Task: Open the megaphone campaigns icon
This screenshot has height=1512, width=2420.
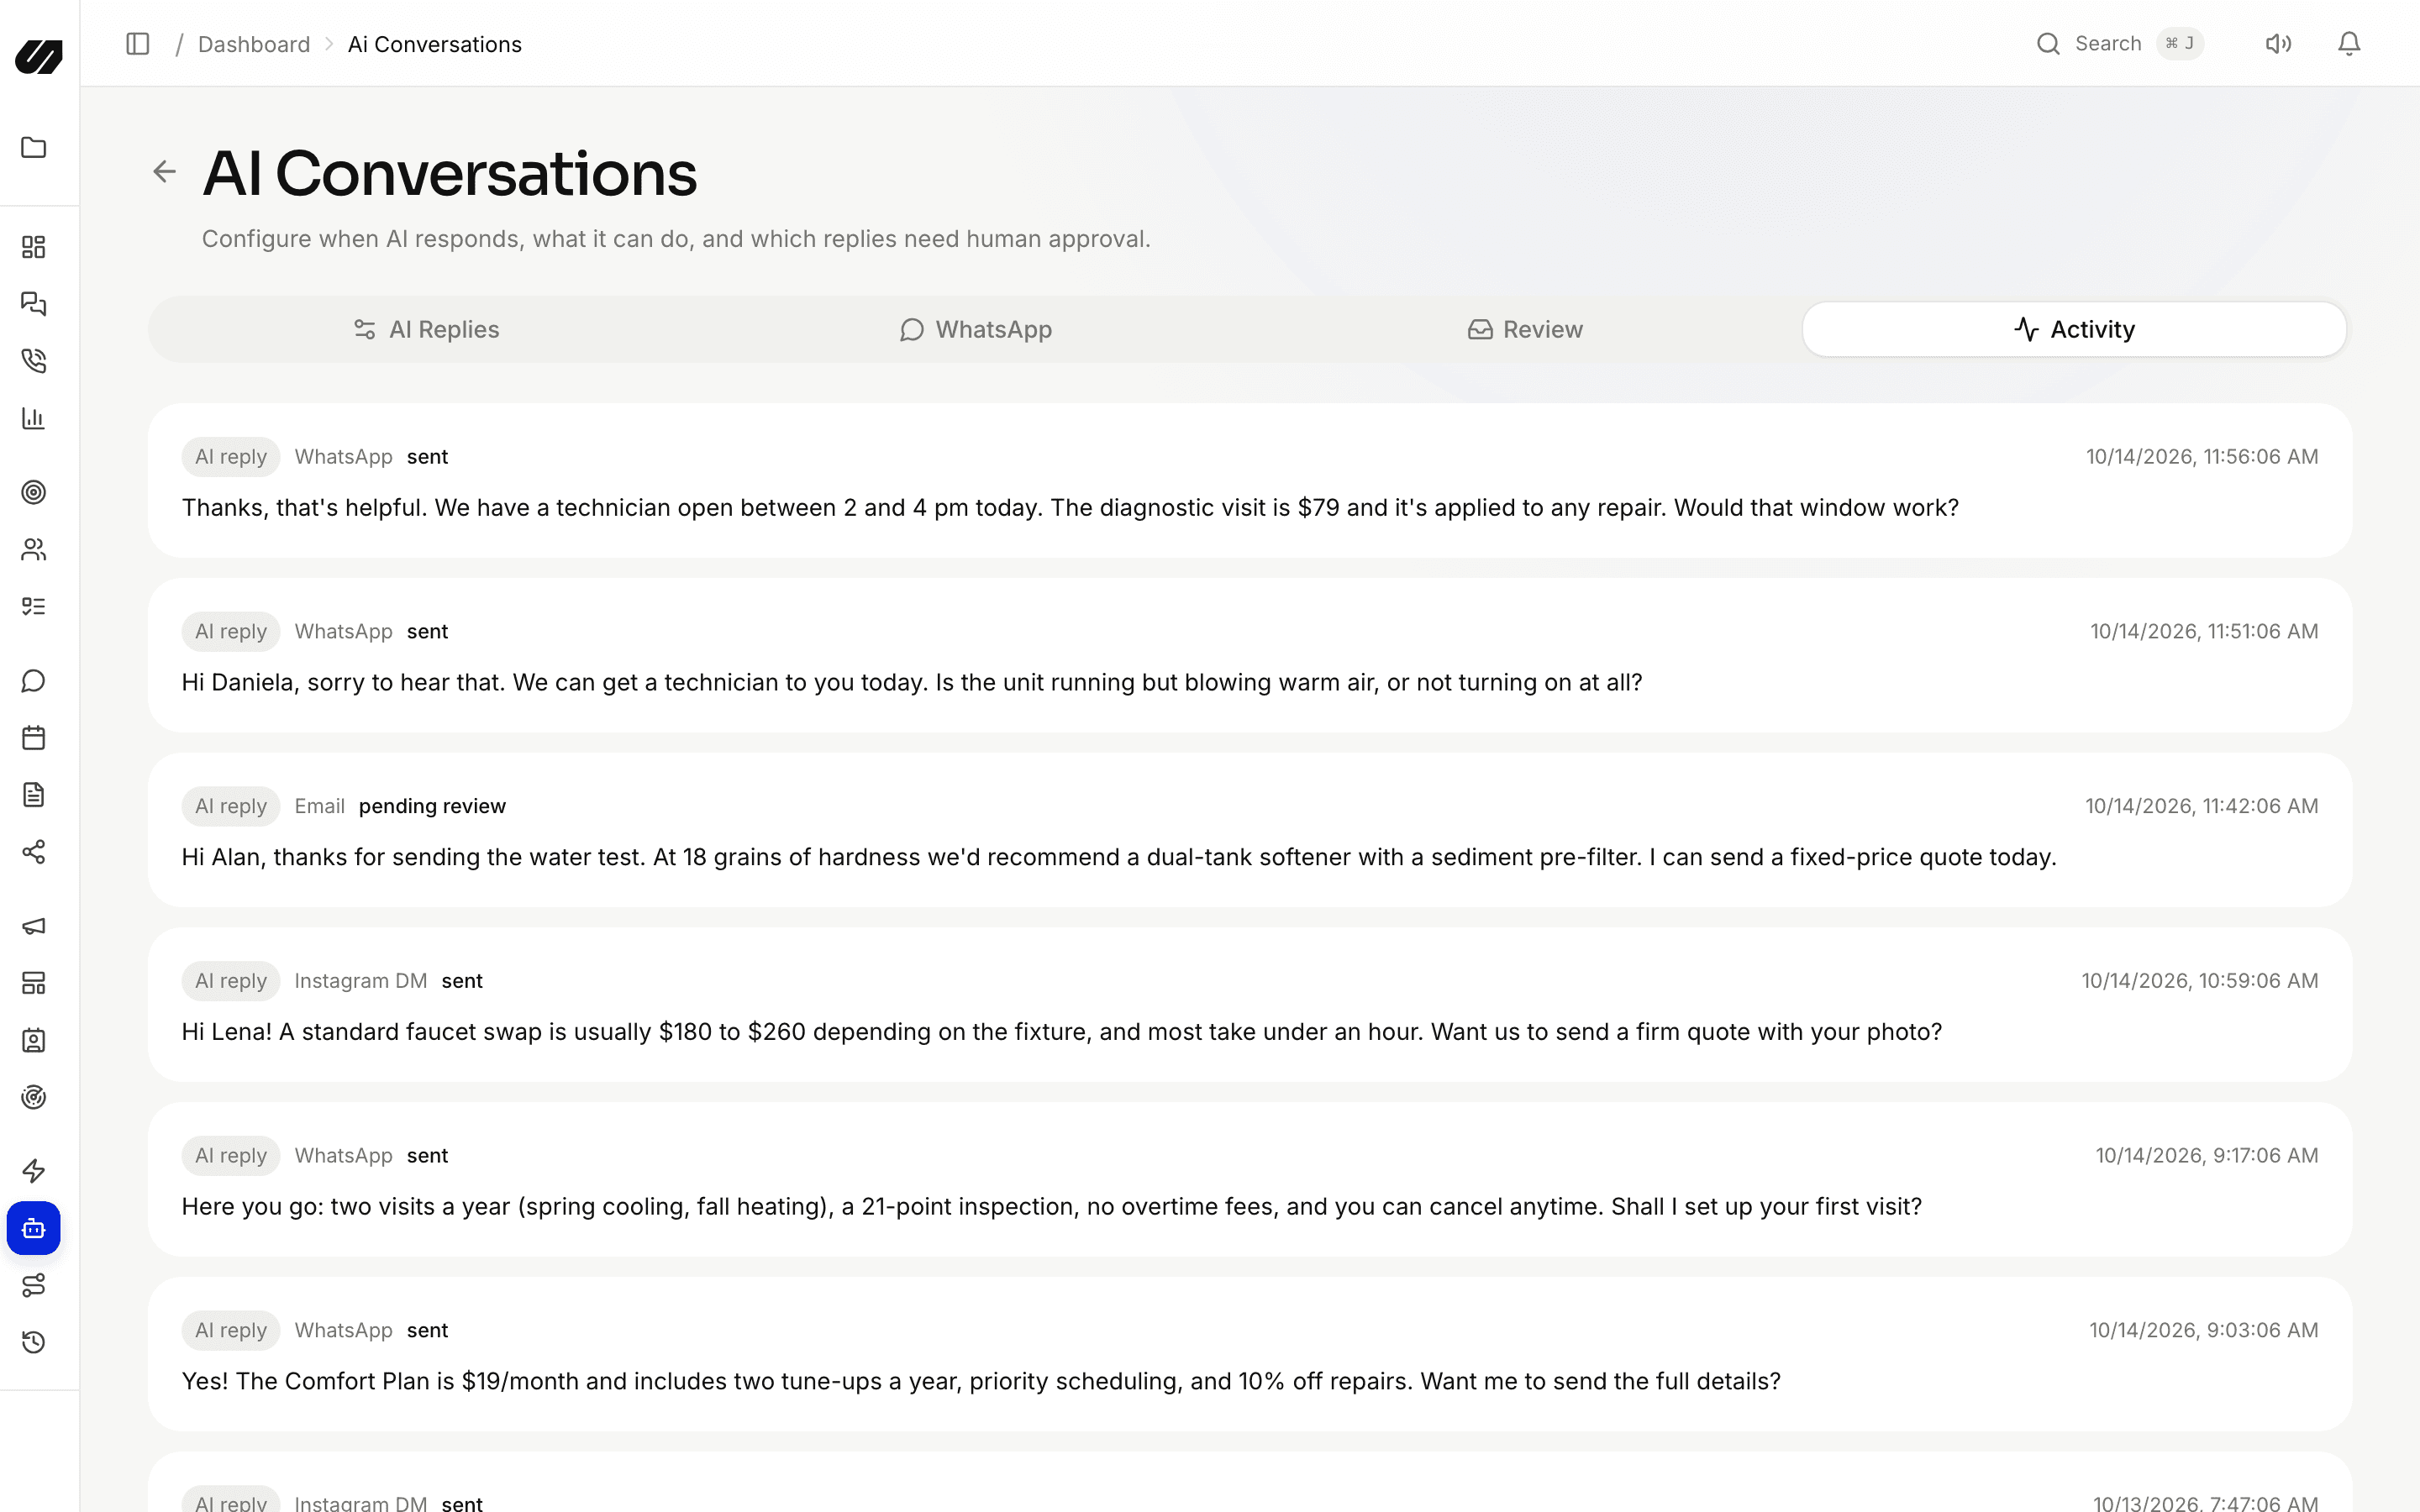Action: [x=34, y=926]
